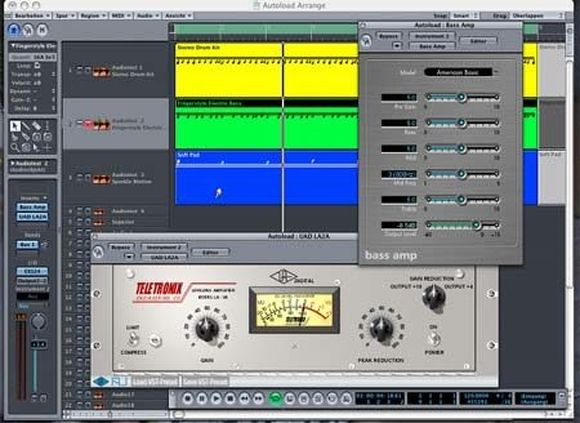Click the EXS24 instrument slot in channel strip
The height and width of the screenshot is (423, 580).
[x=33, y=271]
